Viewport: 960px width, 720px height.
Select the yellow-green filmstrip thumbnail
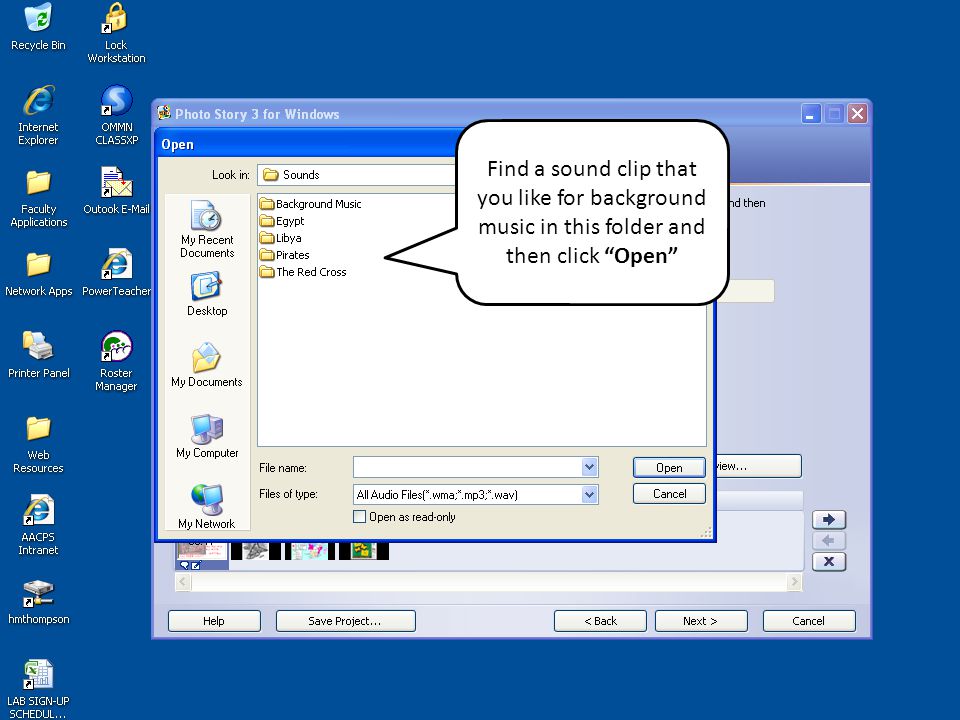[363, 551]
